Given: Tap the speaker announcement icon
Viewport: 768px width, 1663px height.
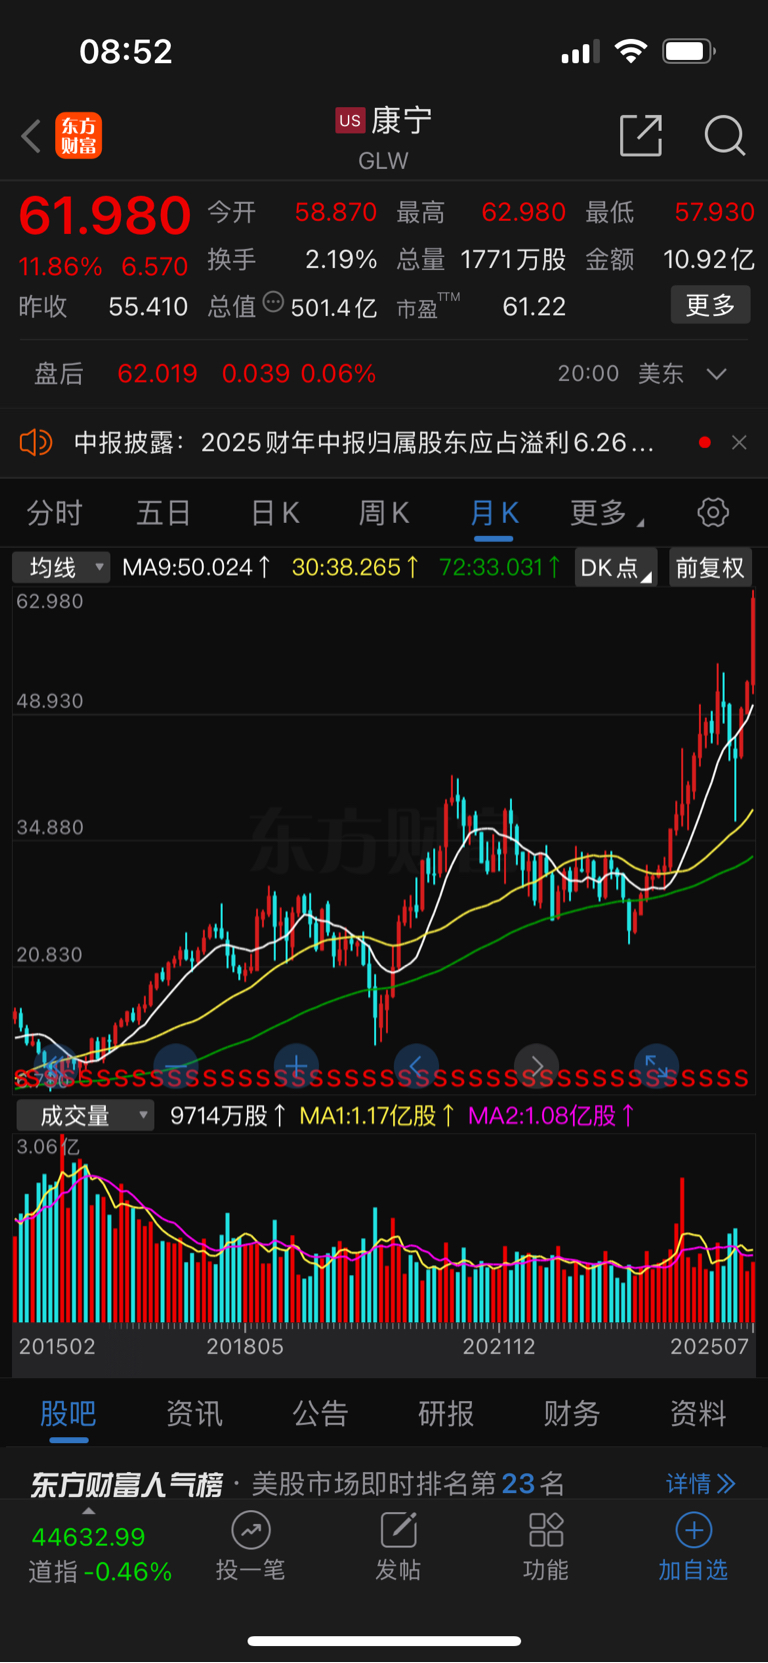Looking at the screenshot, I should click(36, 442).
